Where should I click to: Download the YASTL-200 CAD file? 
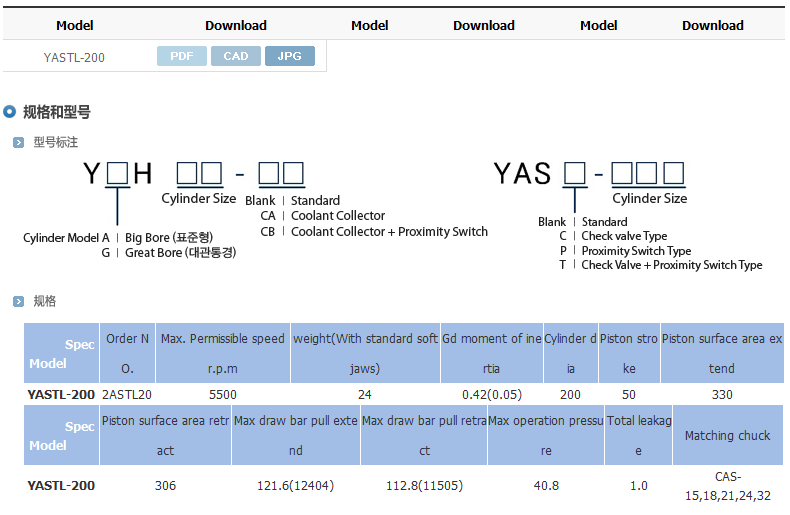click(235, 56)
